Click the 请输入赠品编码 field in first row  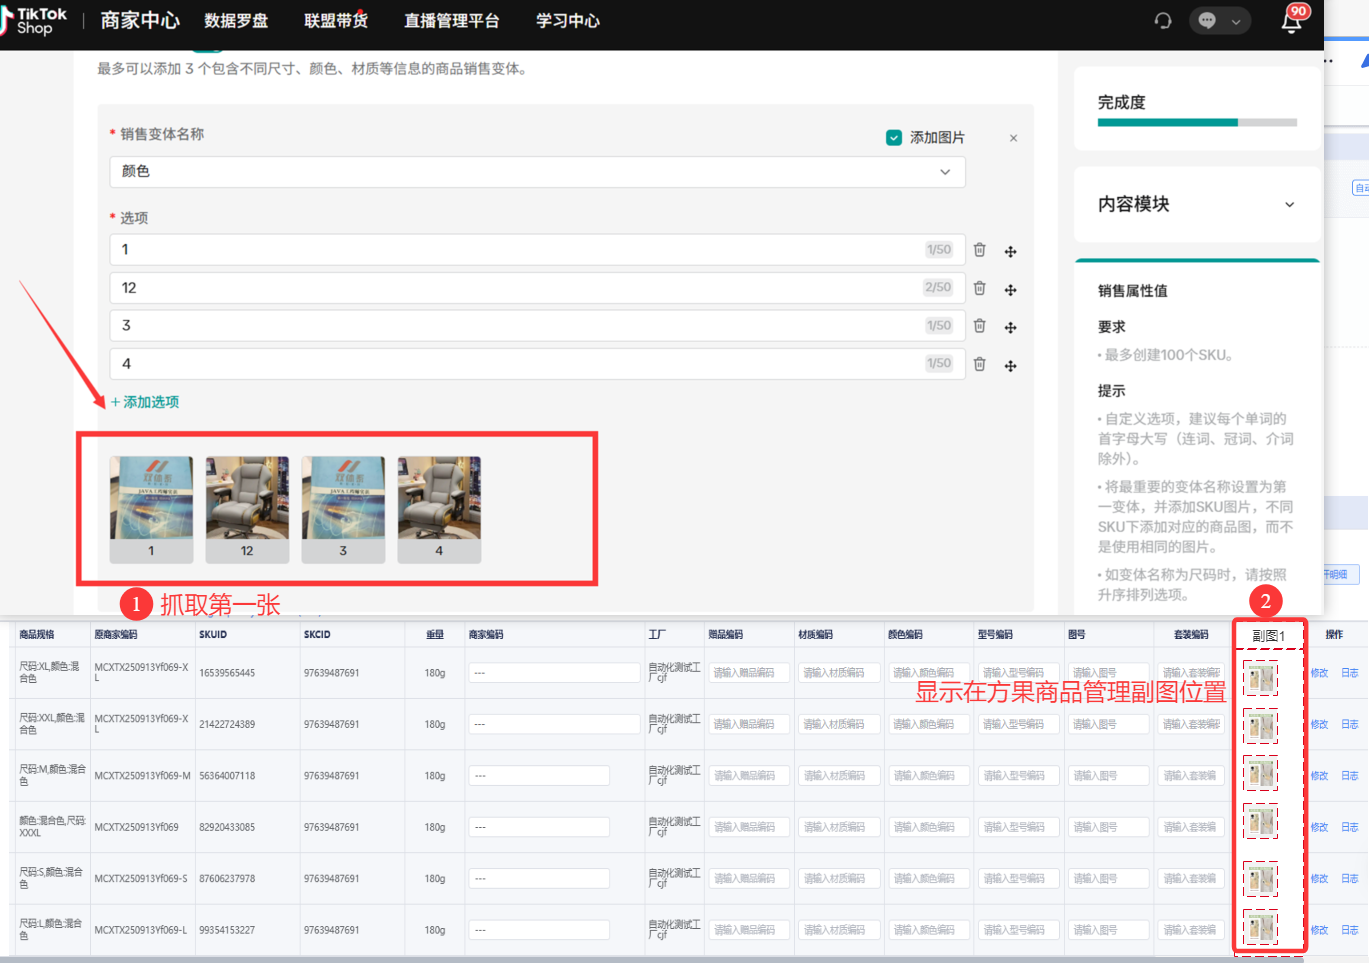pos(749,673)
